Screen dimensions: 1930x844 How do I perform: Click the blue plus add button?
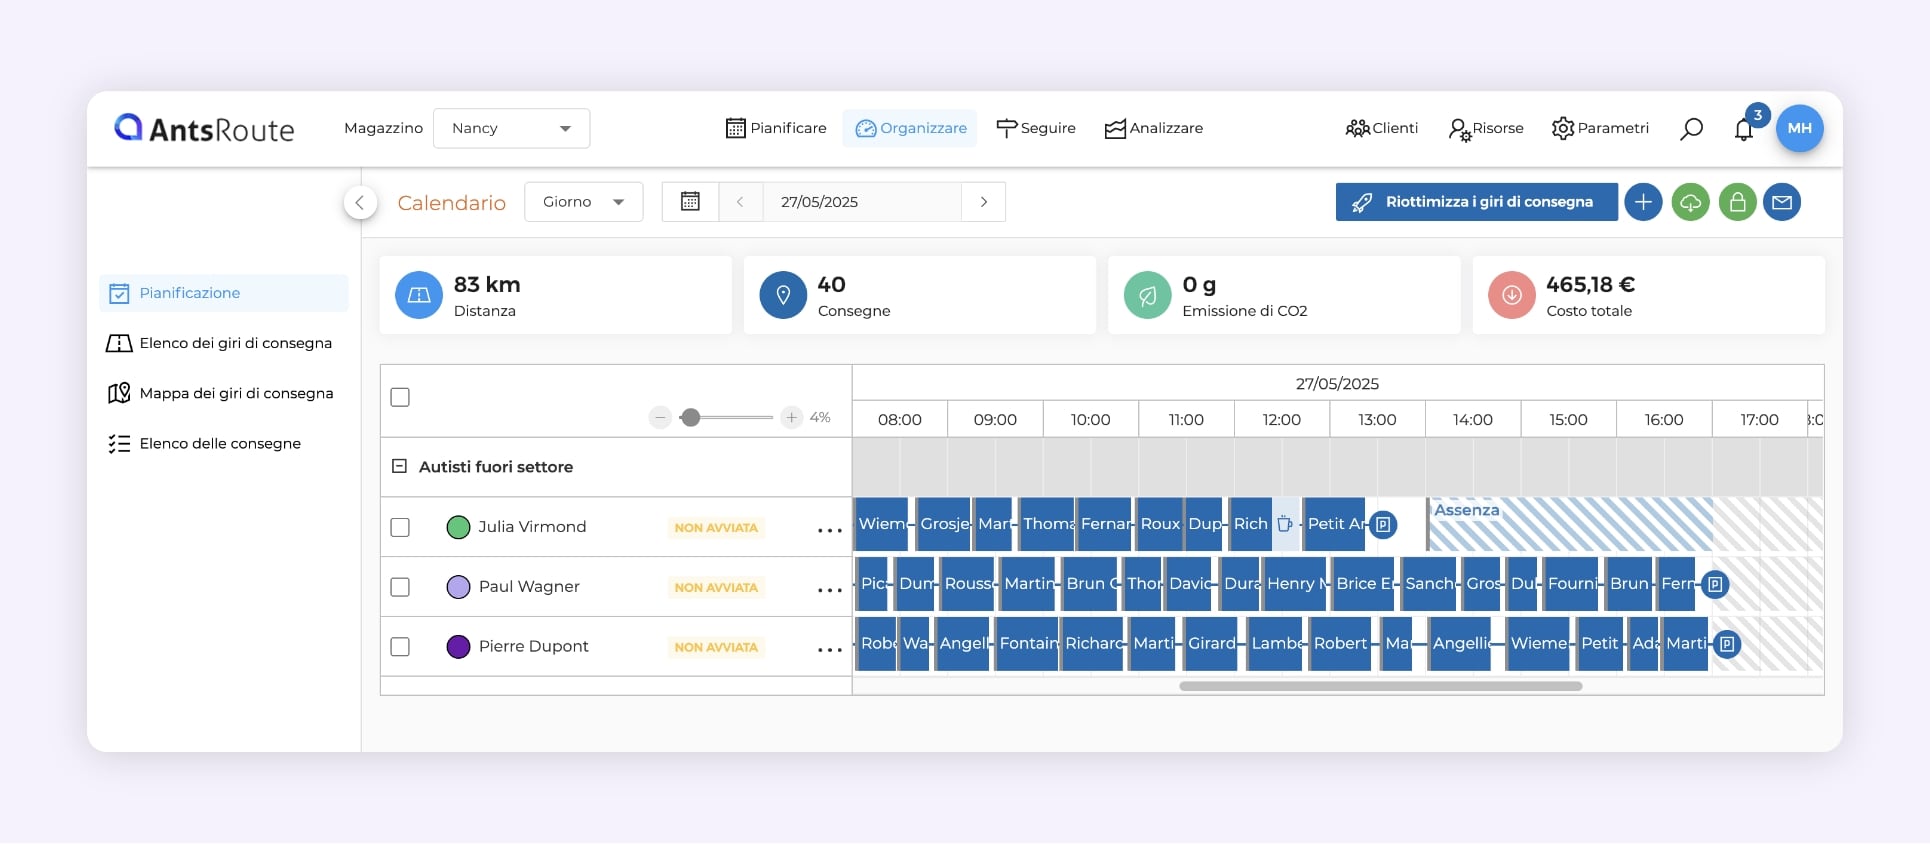click(1643, 202)
